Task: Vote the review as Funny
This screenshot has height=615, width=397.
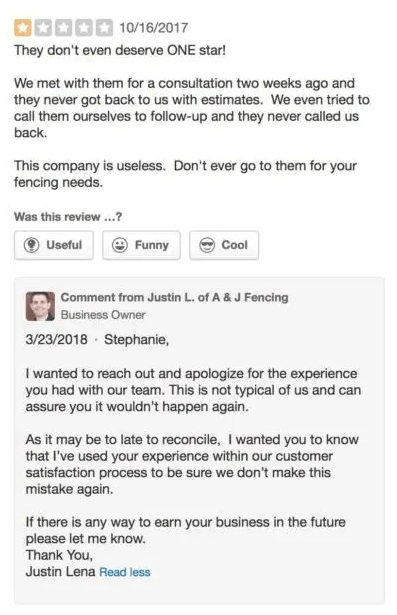Action: coord(142,245)
